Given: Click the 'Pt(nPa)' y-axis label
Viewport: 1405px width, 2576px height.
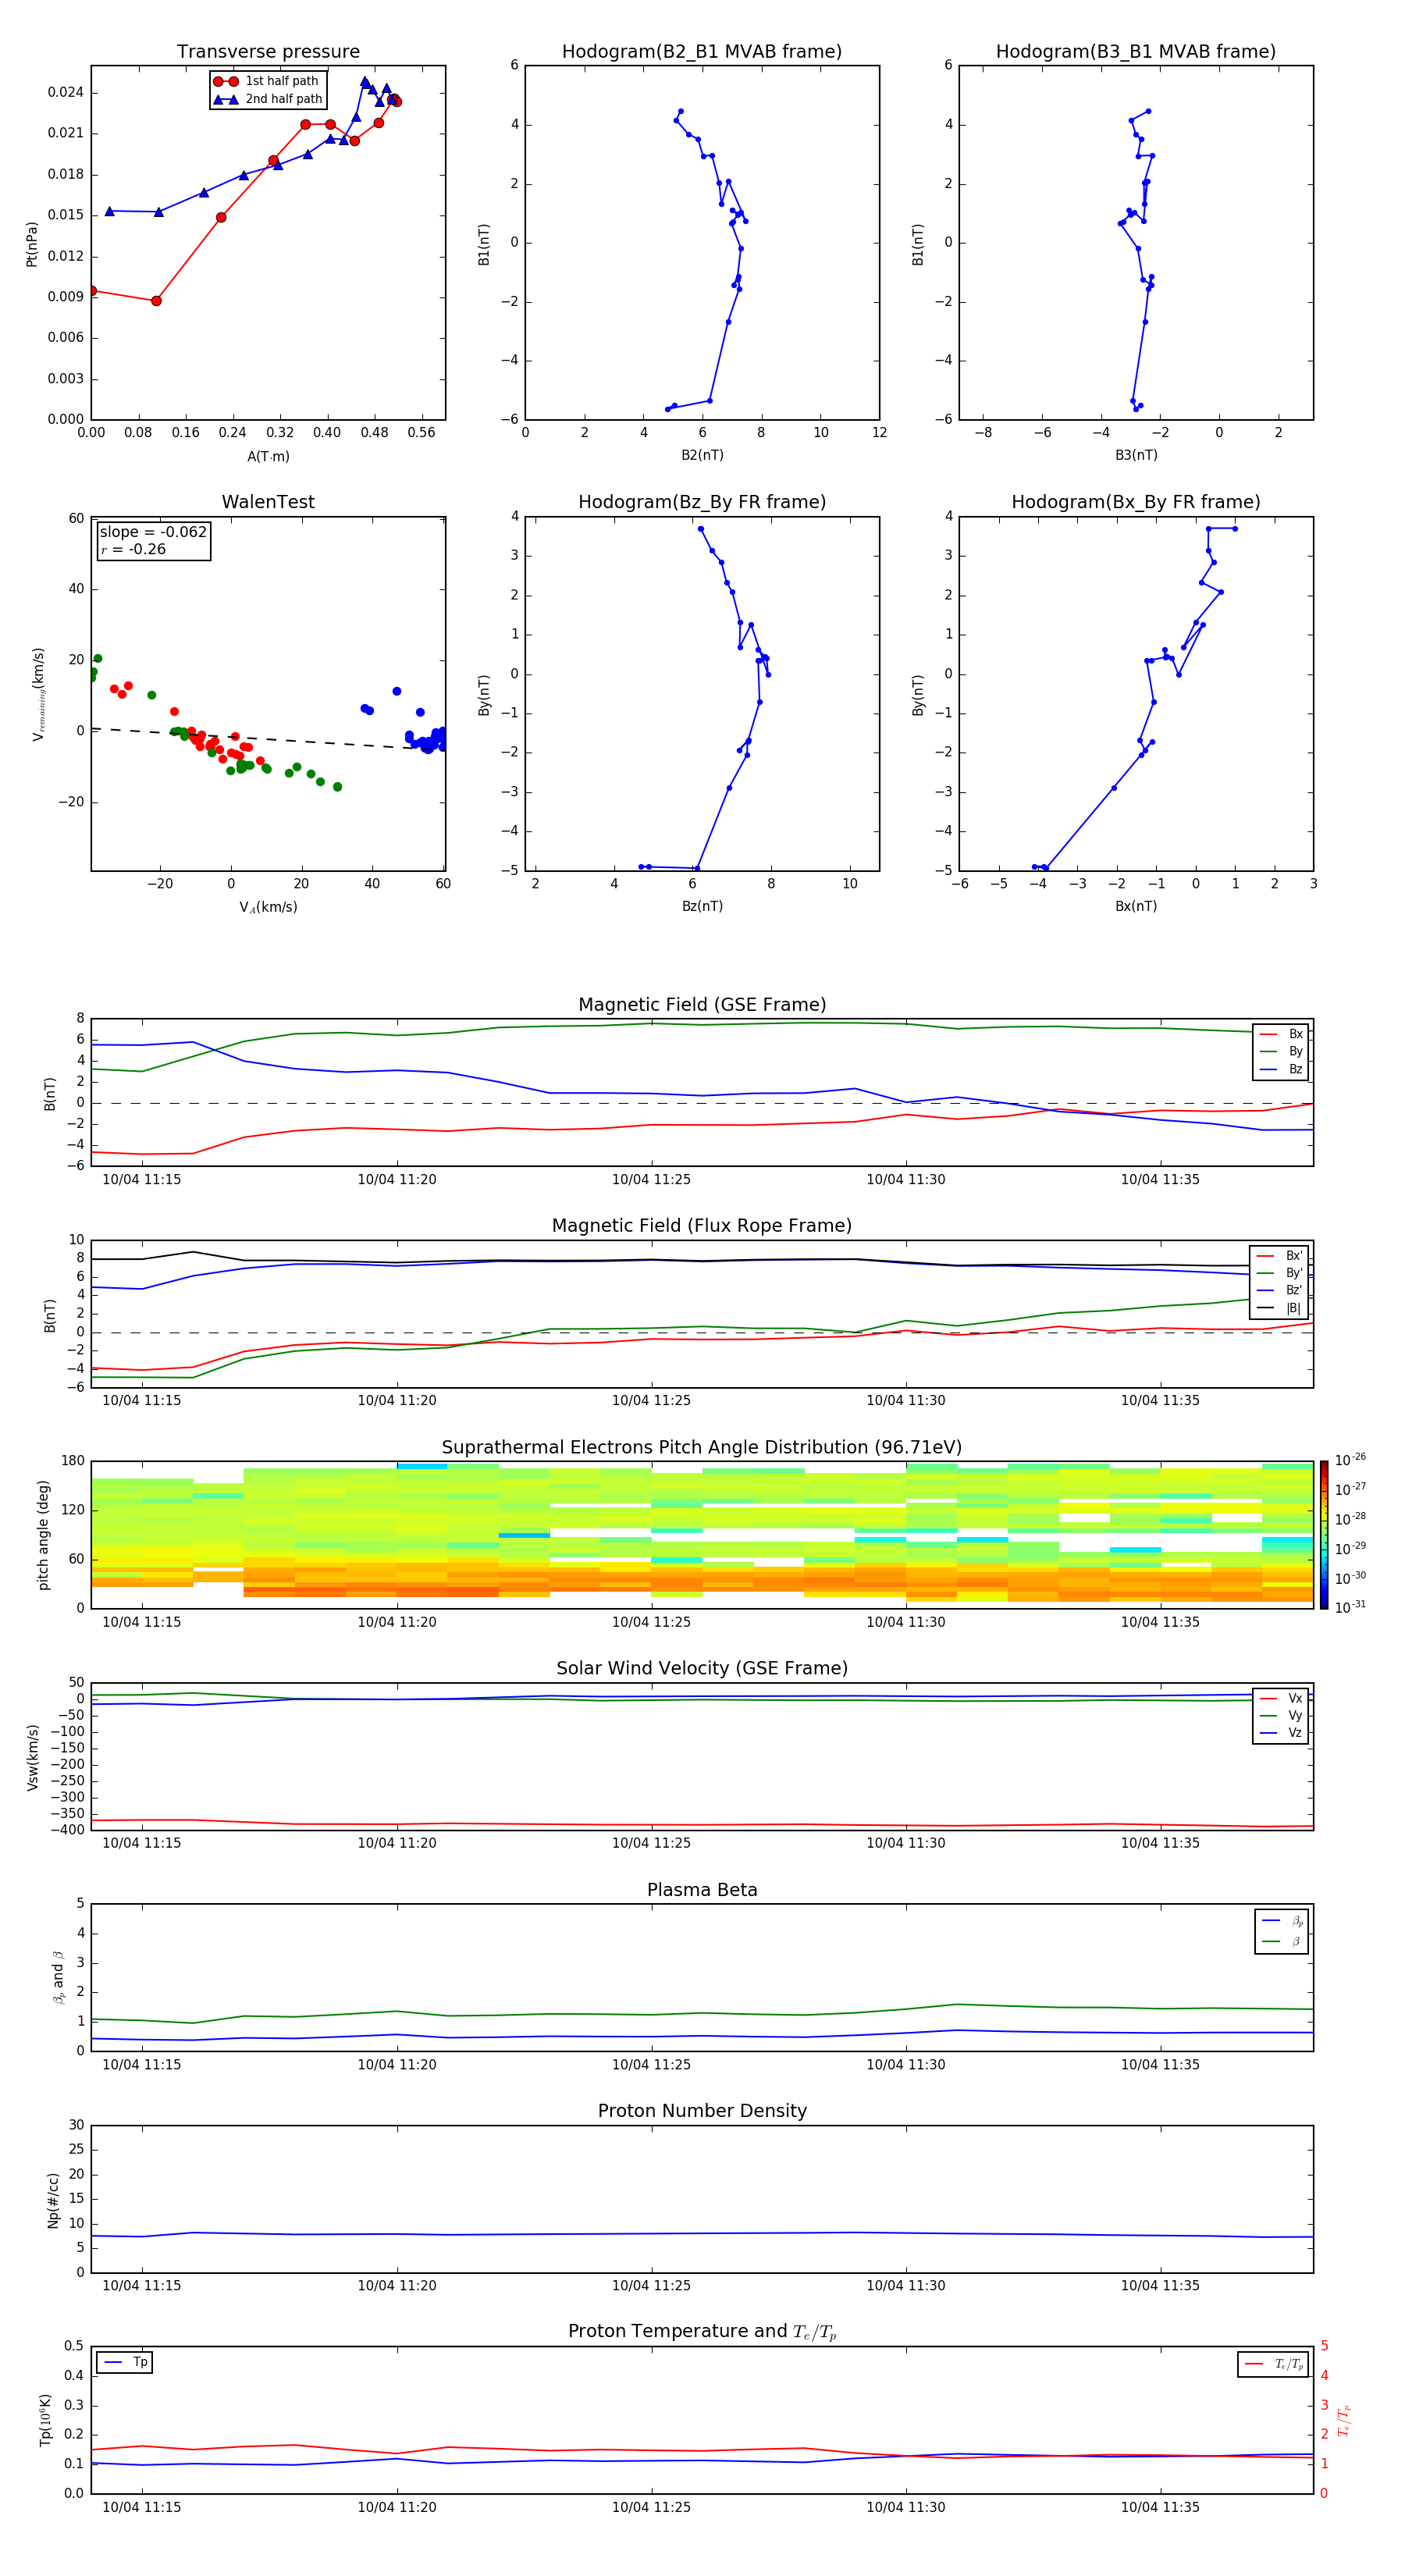Looking at the screenshot, I should 32,243.
